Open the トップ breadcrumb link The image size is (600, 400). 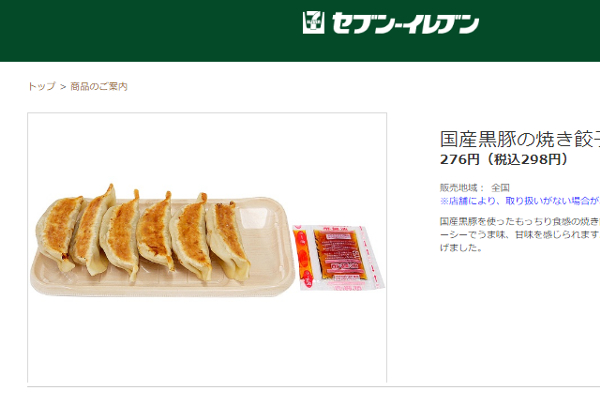tap(42, 86)
